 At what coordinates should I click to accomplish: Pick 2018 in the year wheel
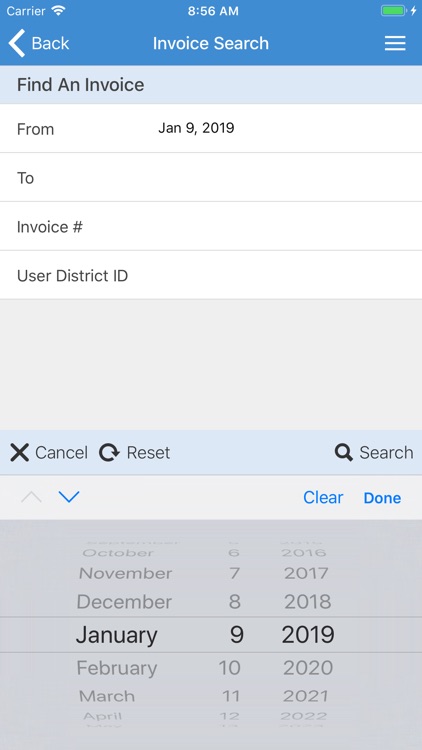coord(308,602)
